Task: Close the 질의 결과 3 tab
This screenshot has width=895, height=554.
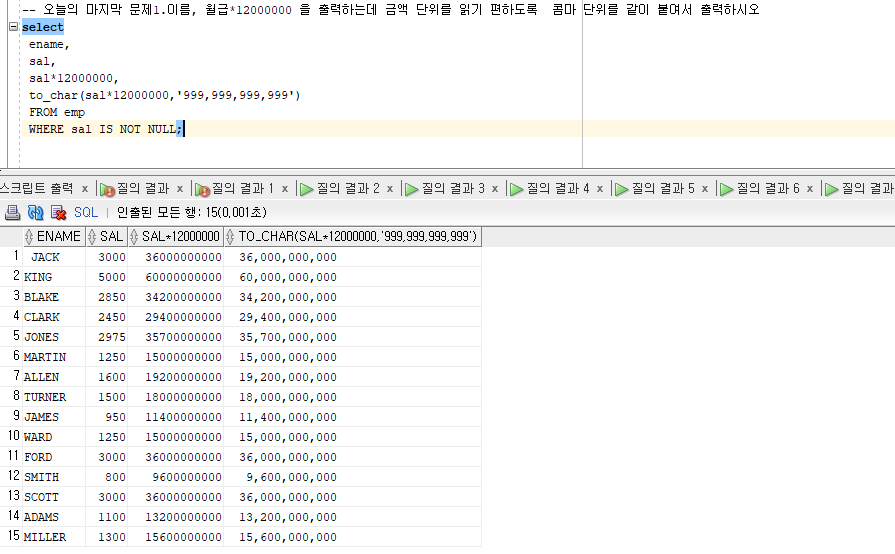Action: (495, 188)
